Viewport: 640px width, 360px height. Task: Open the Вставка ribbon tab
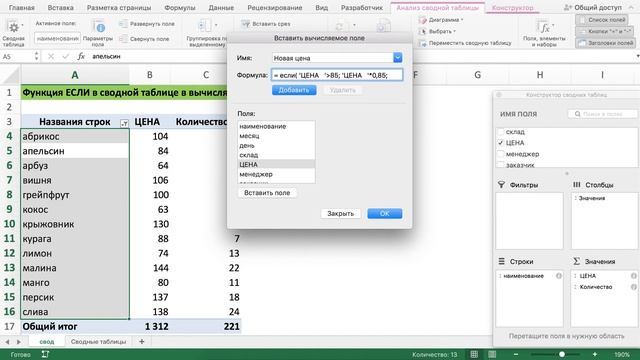point(60,8)
